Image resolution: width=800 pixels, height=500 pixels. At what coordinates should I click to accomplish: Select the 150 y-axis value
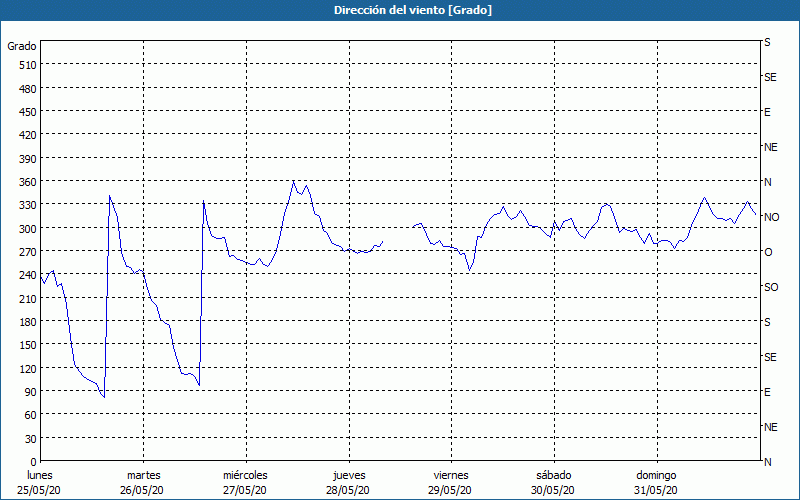tap(28, 345)
